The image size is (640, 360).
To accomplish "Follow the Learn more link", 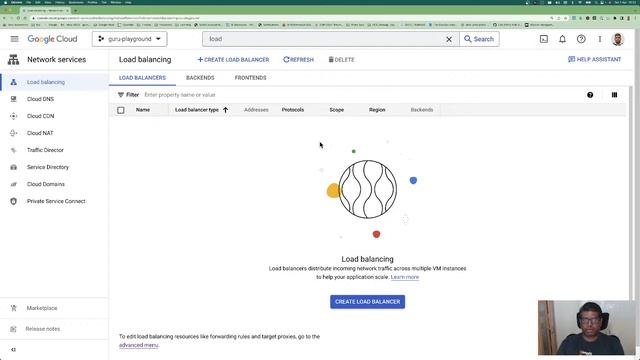I will 404,277.
